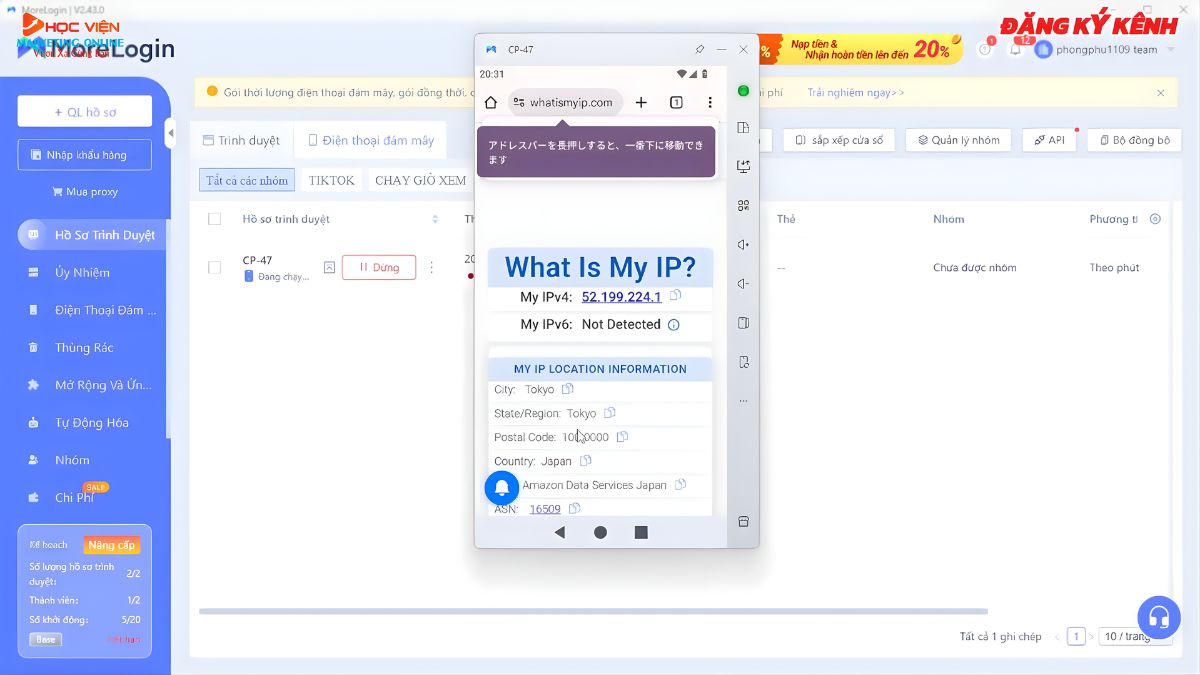1200x675 pixels.
Task: Copy the IPv4 address with copy icon
Action: pos(676,296)
